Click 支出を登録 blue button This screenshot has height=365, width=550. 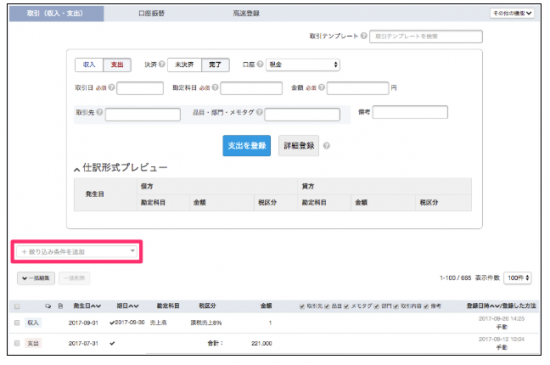247,146
